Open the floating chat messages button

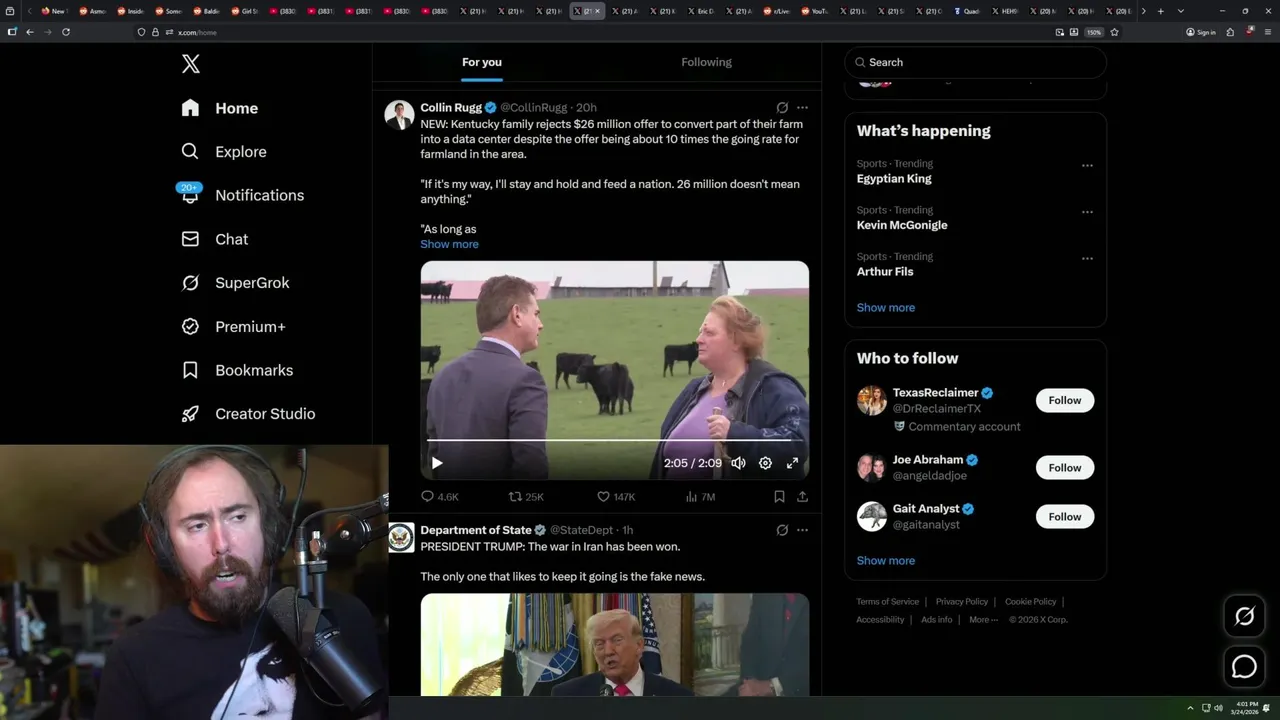click(x=1244, y=666)
